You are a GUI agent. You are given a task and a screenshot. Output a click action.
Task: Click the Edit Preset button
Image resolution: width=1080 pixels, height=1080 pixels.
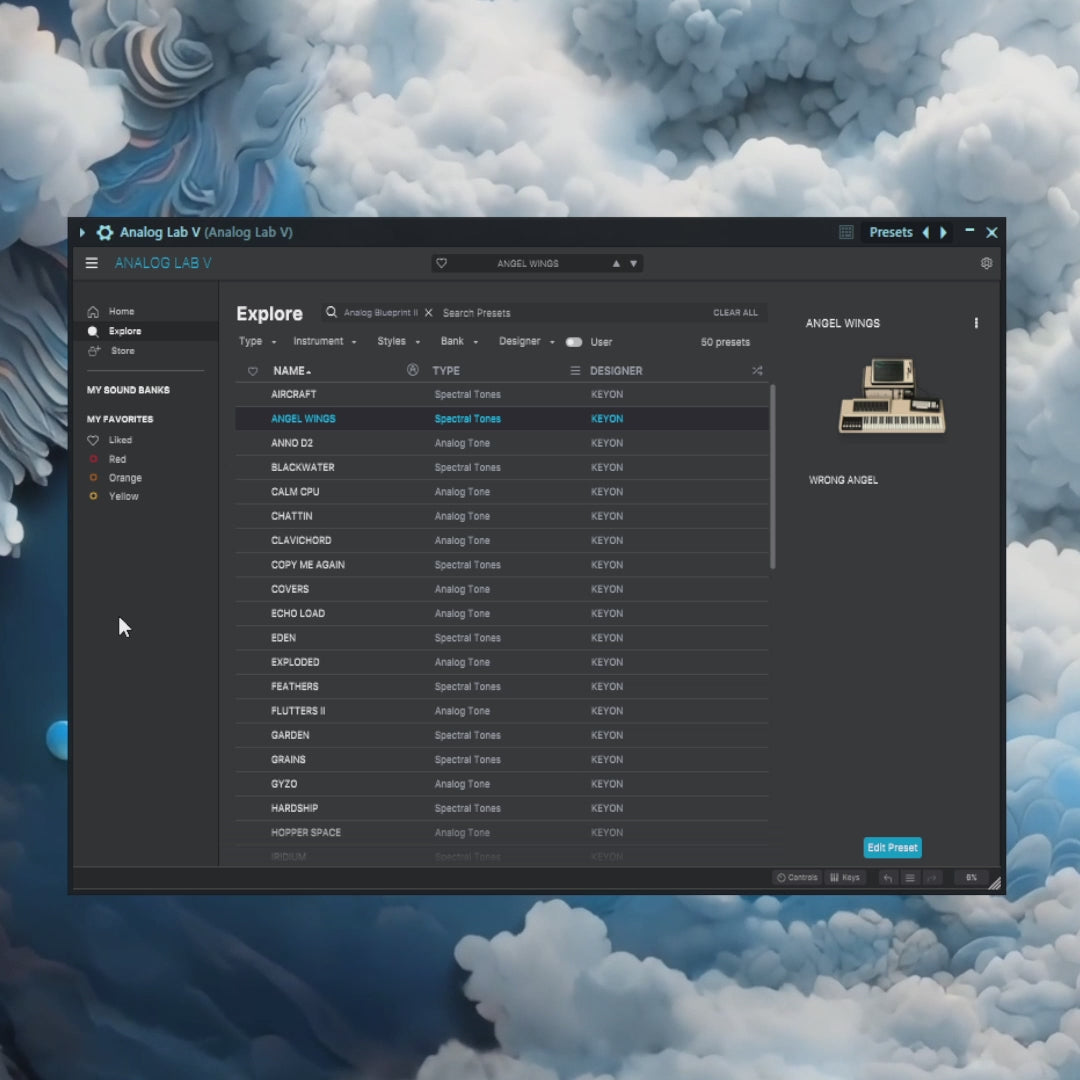click(x=892, y=848)
